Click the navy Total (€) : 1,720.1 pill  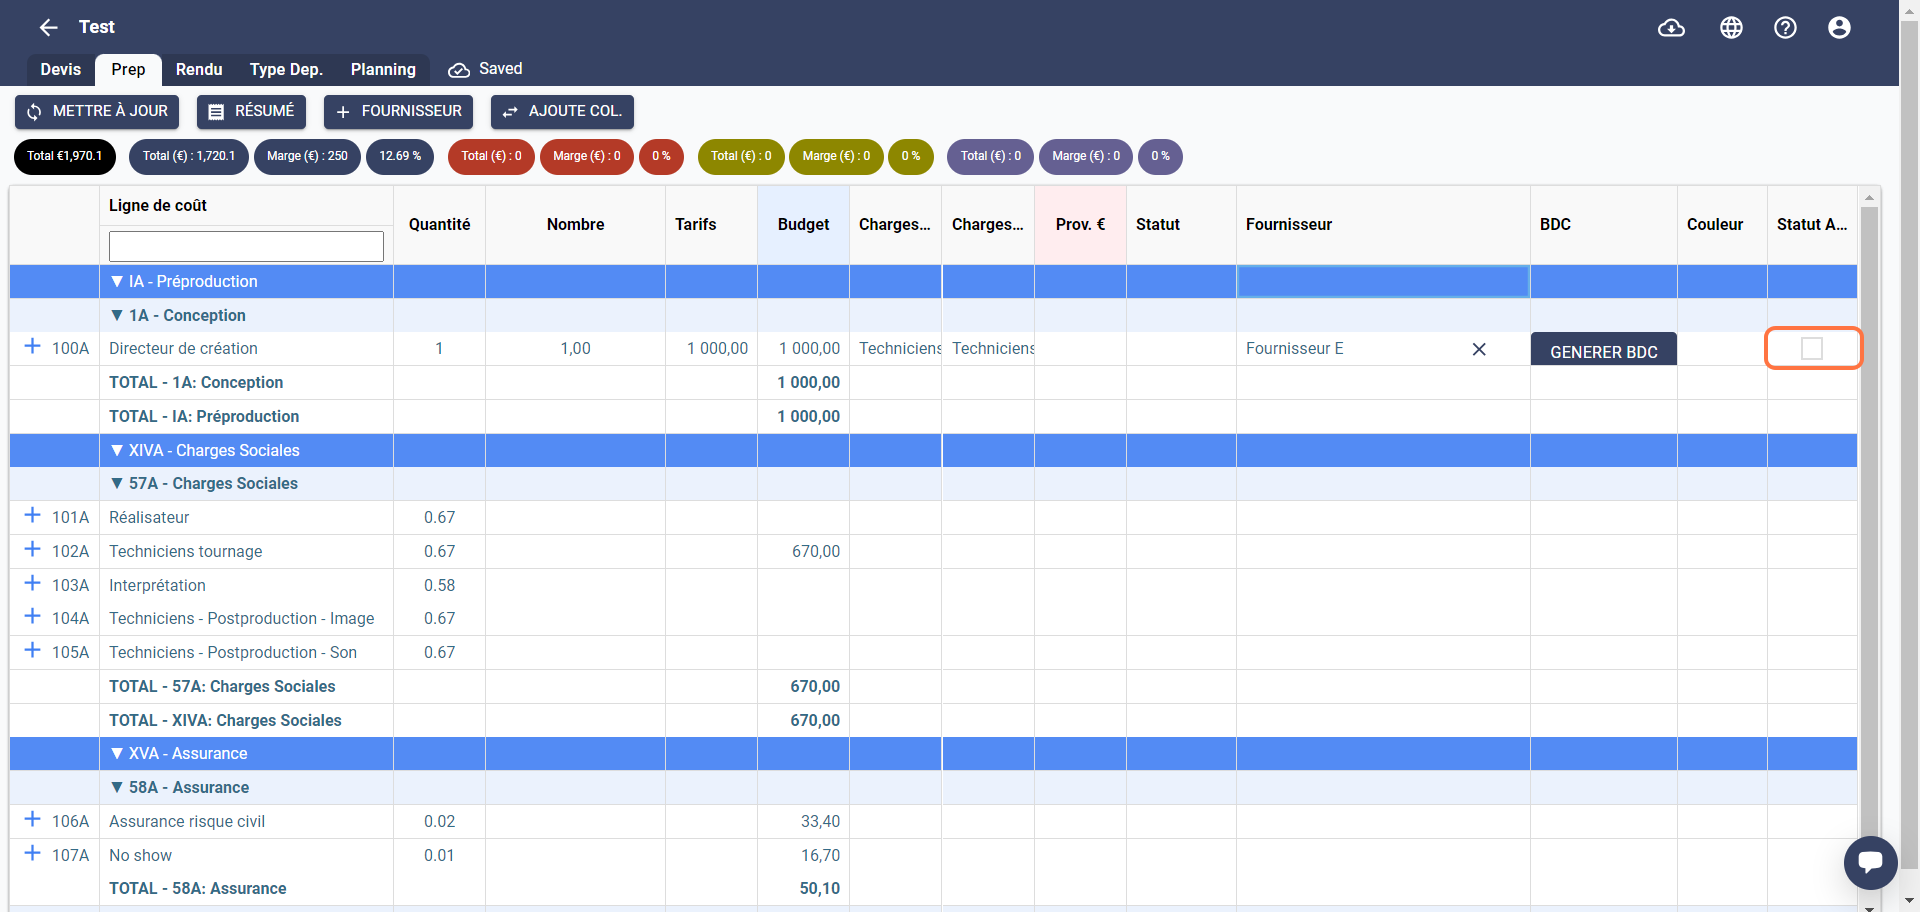[189, 157]
